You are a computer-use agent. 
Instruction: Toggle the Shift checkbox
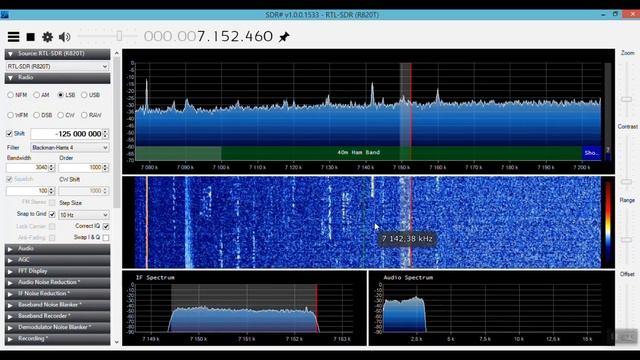click(9, 133)
